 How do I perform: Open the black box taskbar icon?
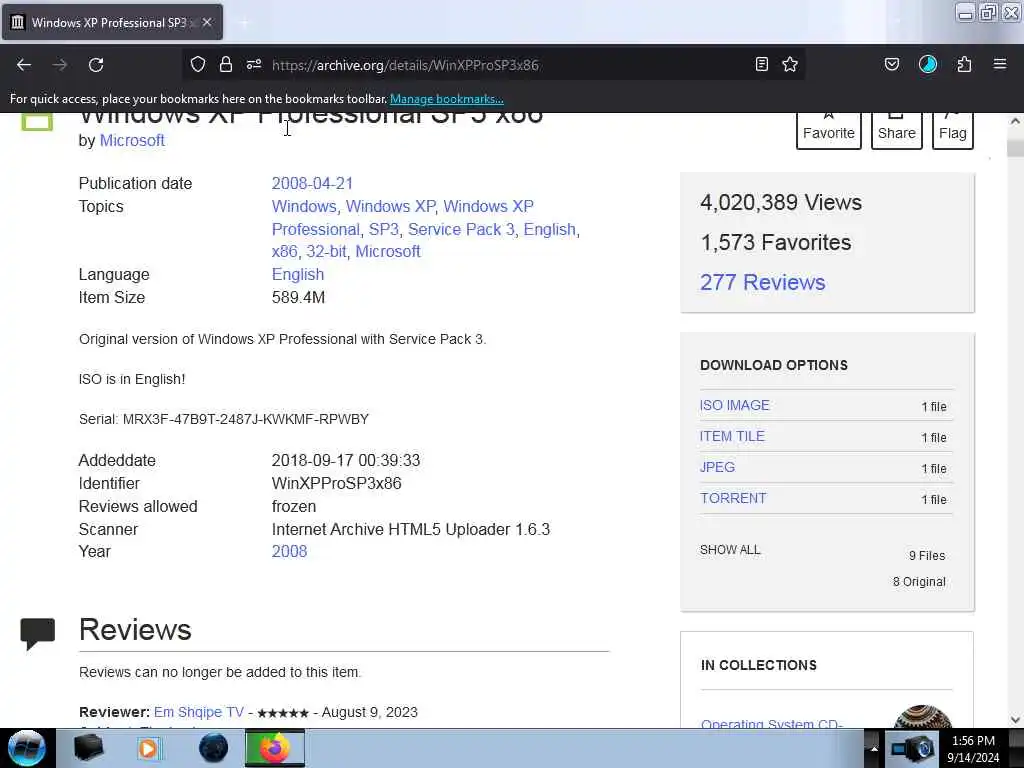[89, 748]
